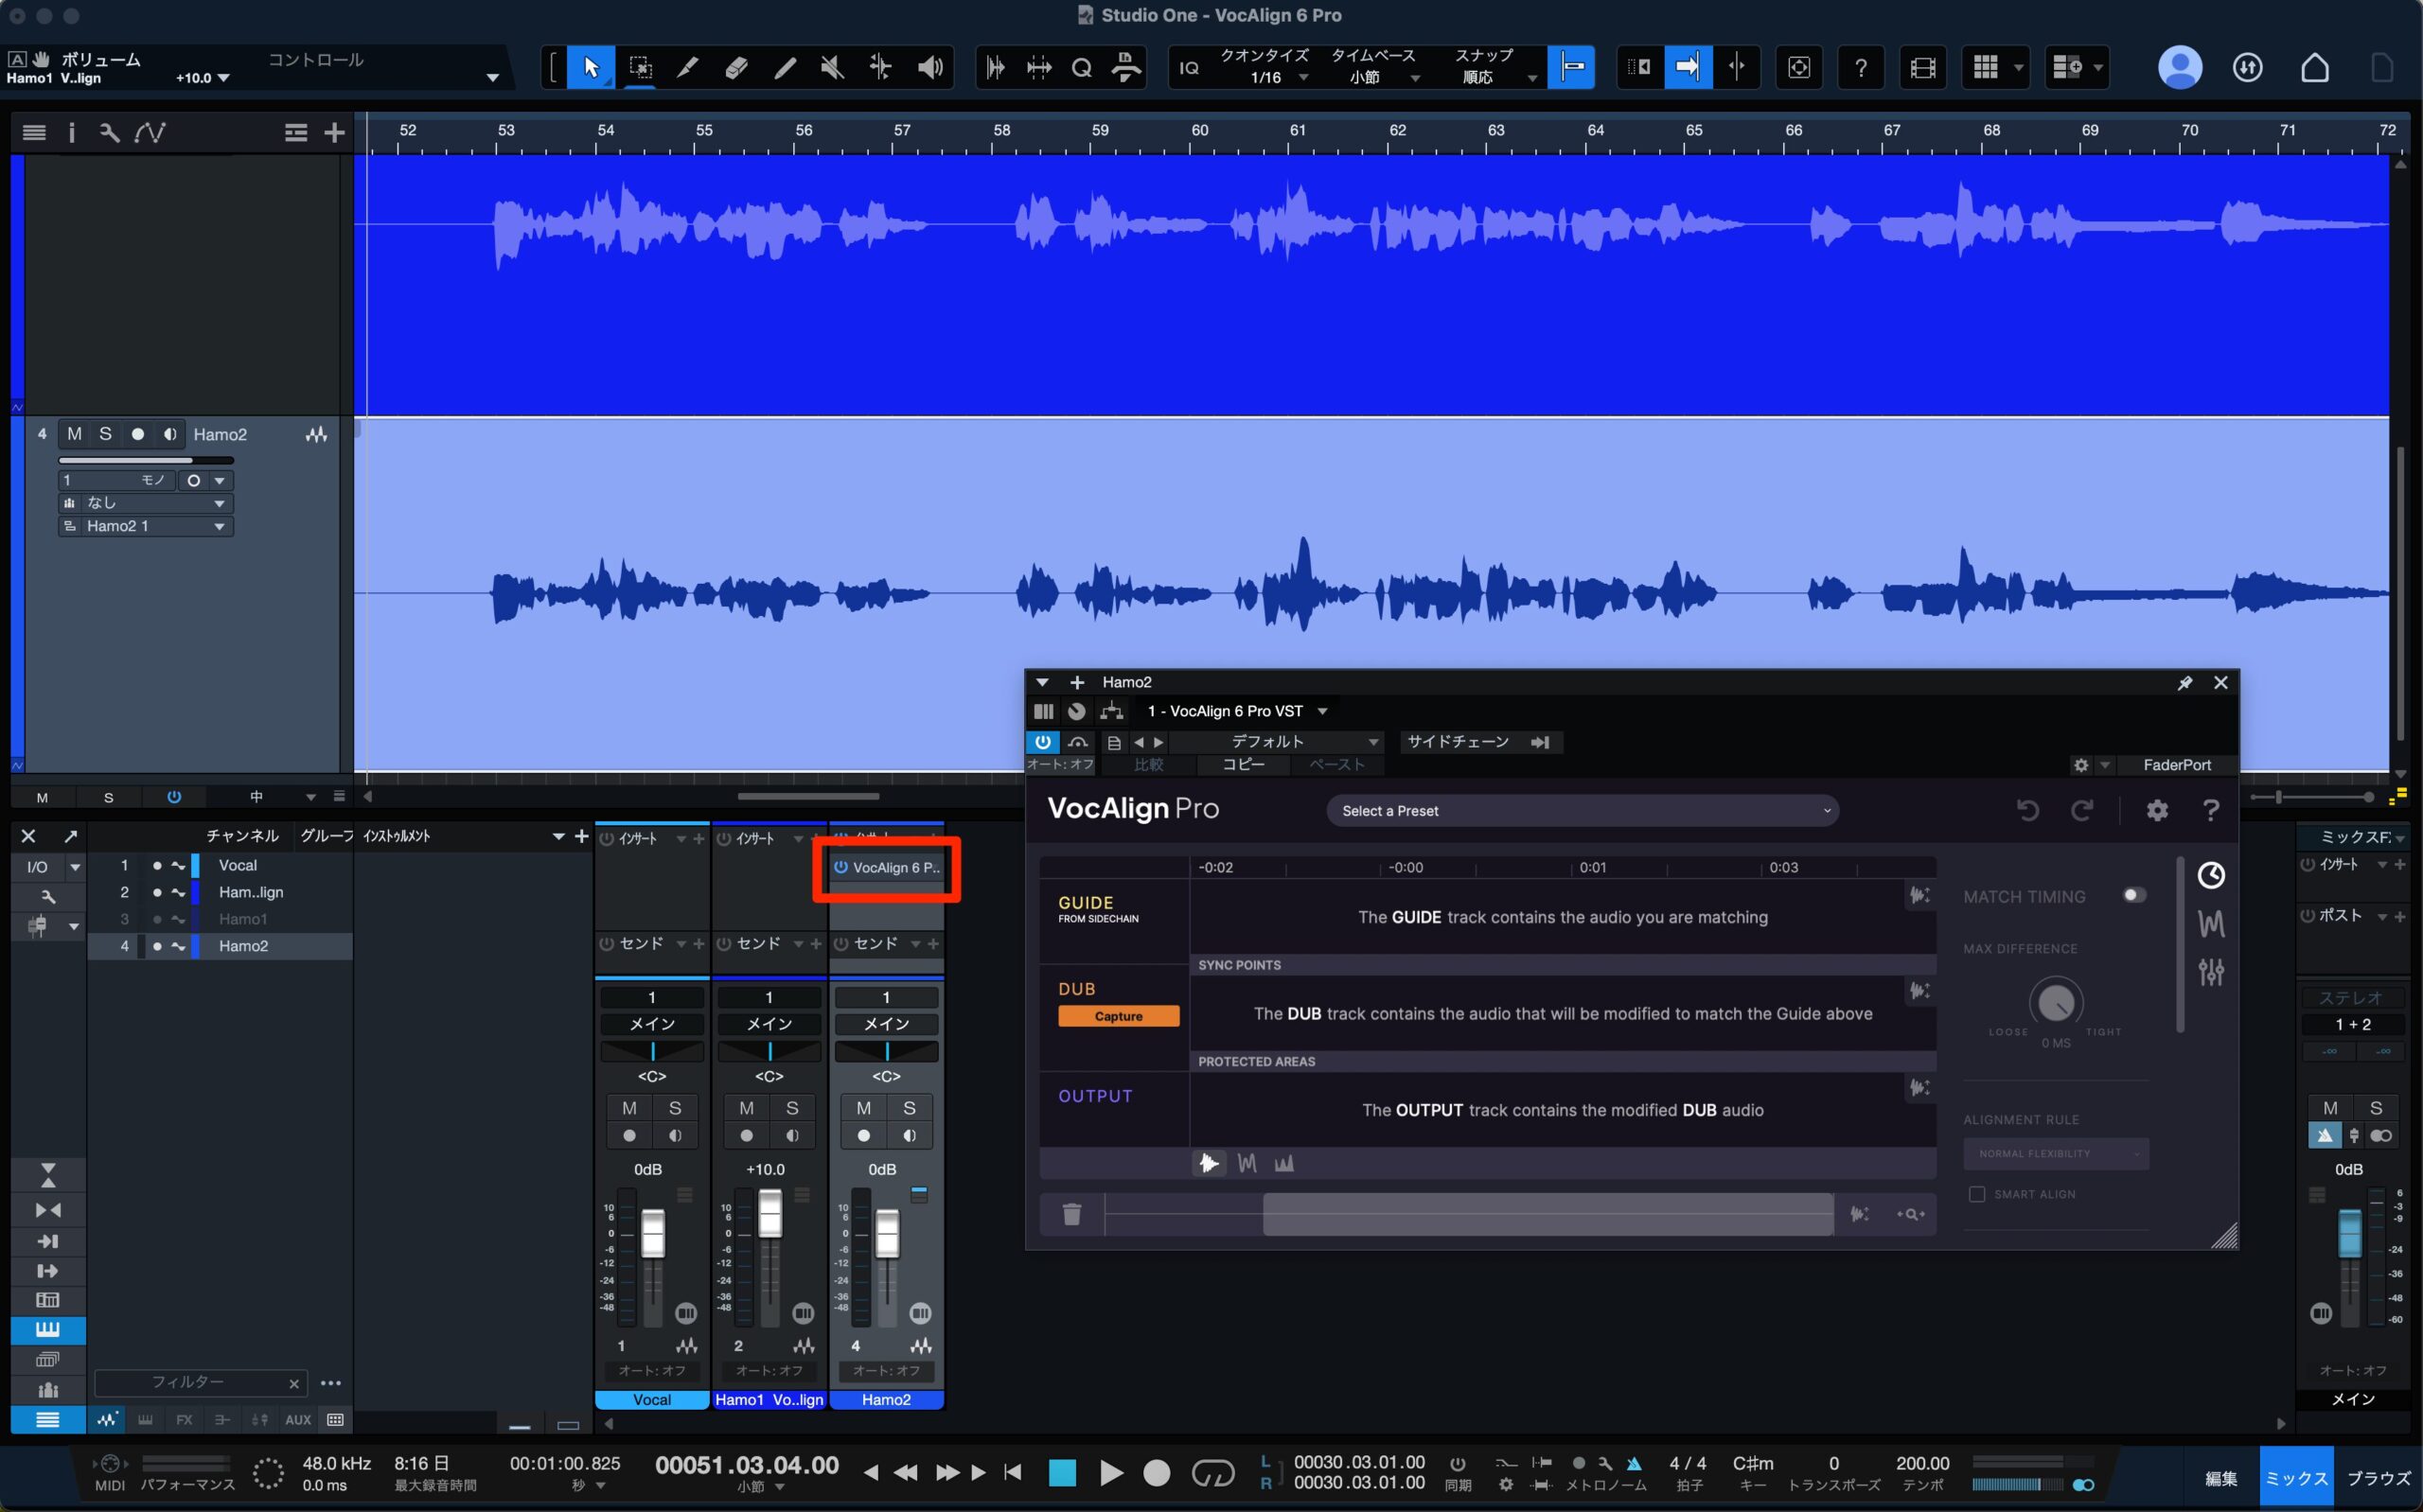Click the transport Record button
This screenshot has width=2423, height=1512.
click(1157, 1473)
